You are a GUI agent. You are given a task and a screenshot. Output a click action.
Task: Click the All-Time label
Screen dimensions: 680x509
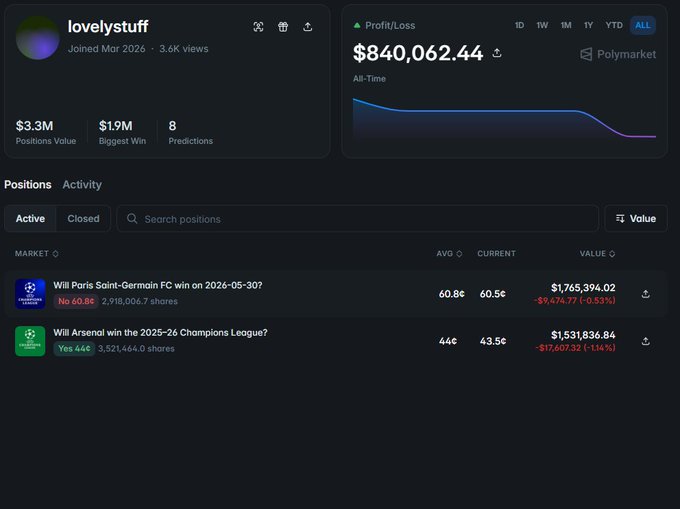(369, 78)
